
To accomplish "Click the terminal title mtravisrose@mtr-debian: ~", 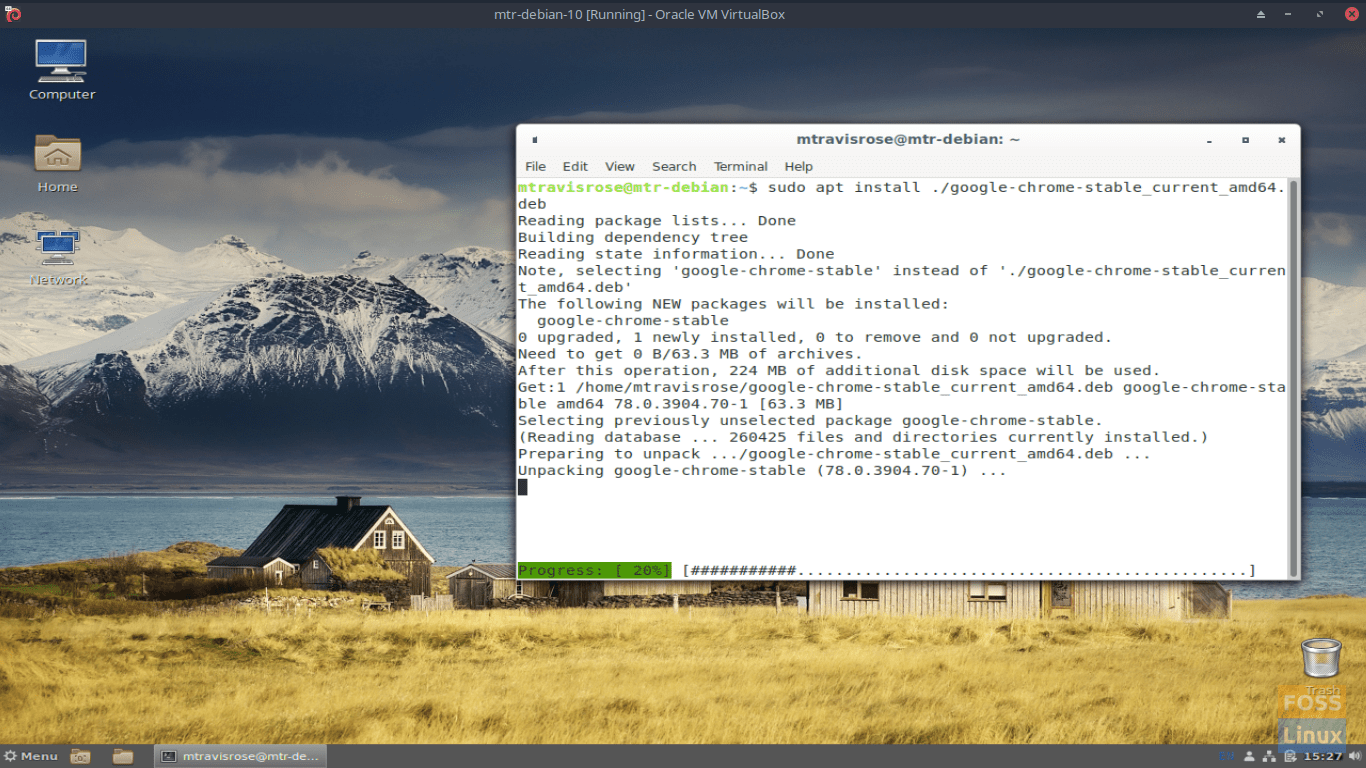I will click(908, 140).
